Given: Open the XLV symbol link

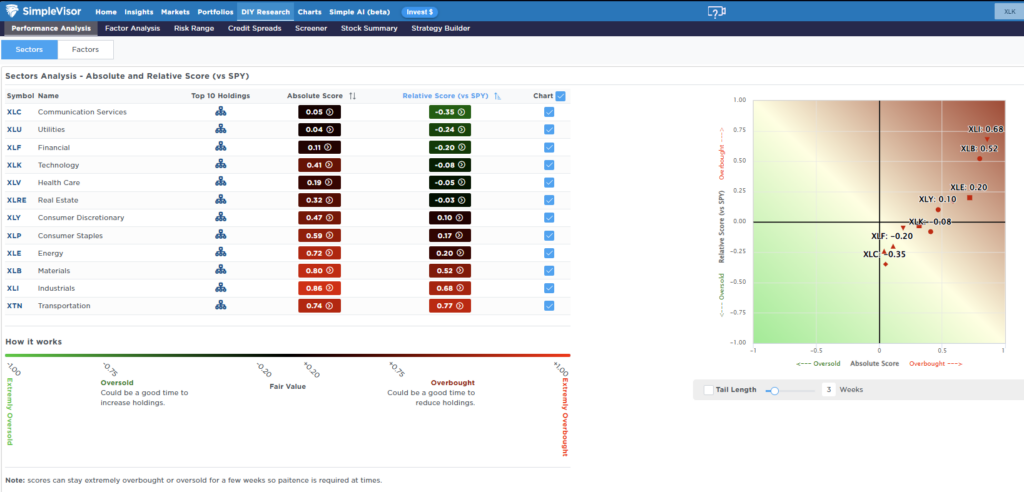Looking at the screenshot, I should click(15, 183).
